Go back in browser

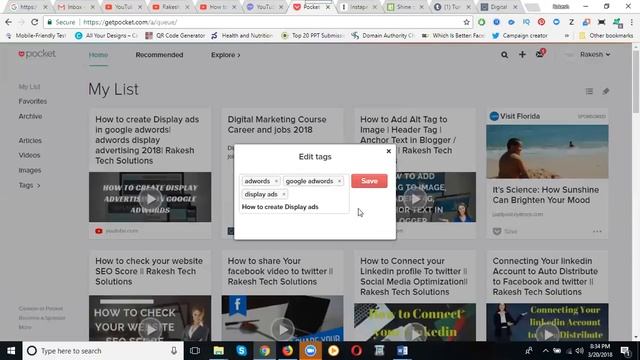9,22
